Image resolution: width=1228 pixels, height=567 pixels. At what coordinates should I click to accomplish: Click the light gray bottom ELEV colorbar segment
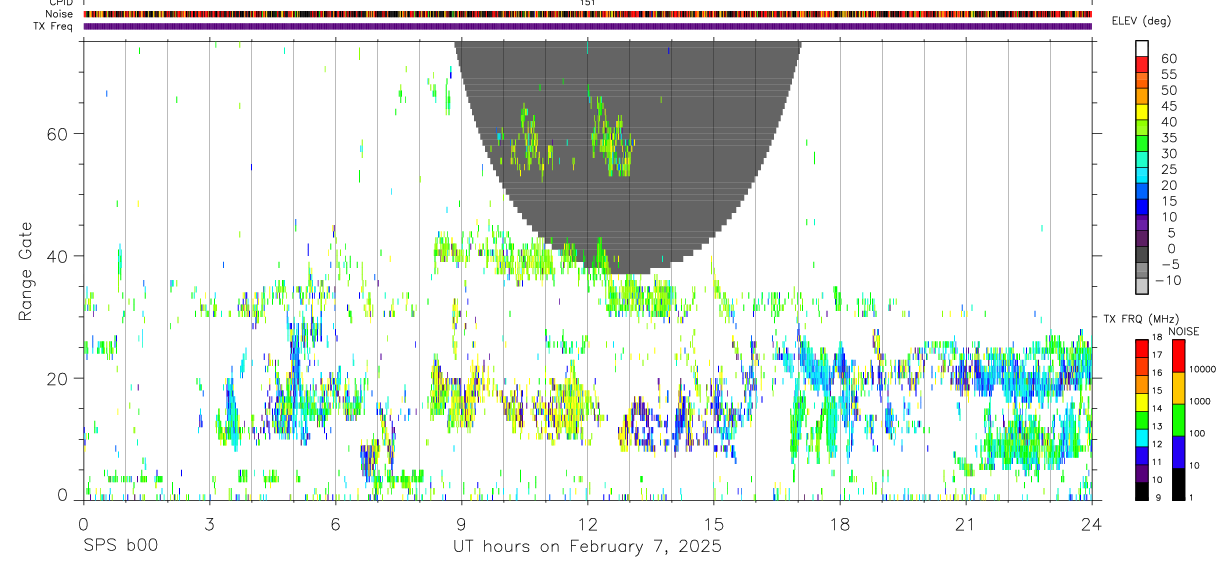[x=1142, y=287]
